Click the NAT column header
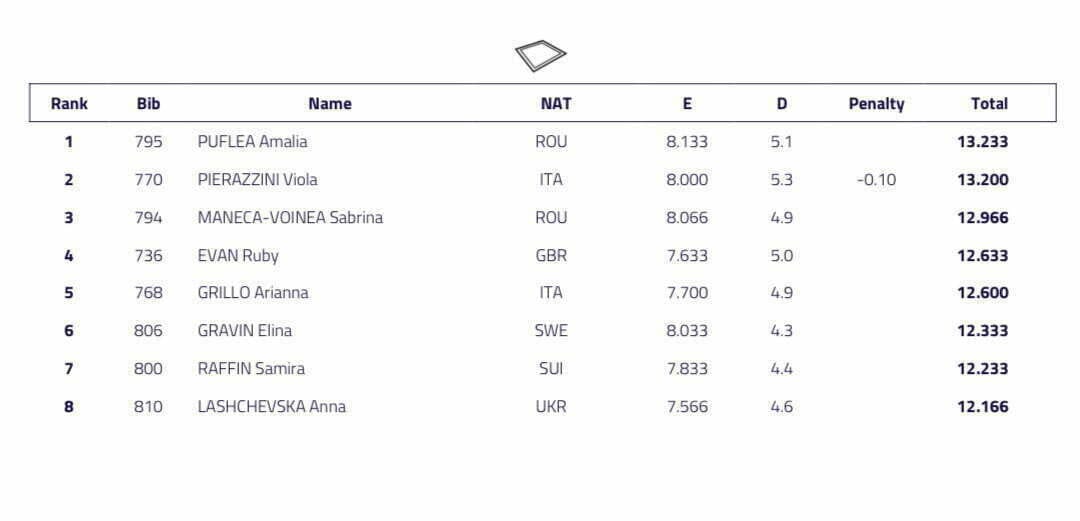 pyautogui.click(x=555, y=103)
